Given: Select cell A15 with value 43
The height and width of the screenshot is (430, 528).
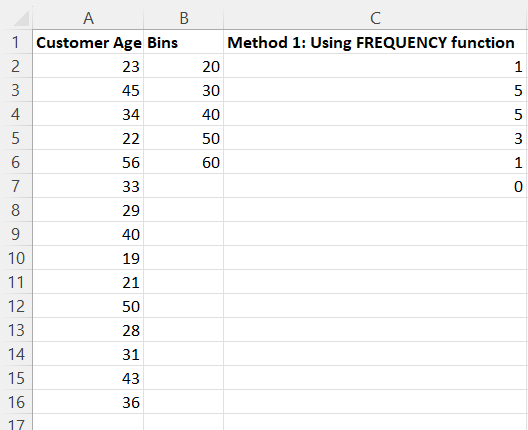Looking at the screenshot, I should click(x=88, y=378).
